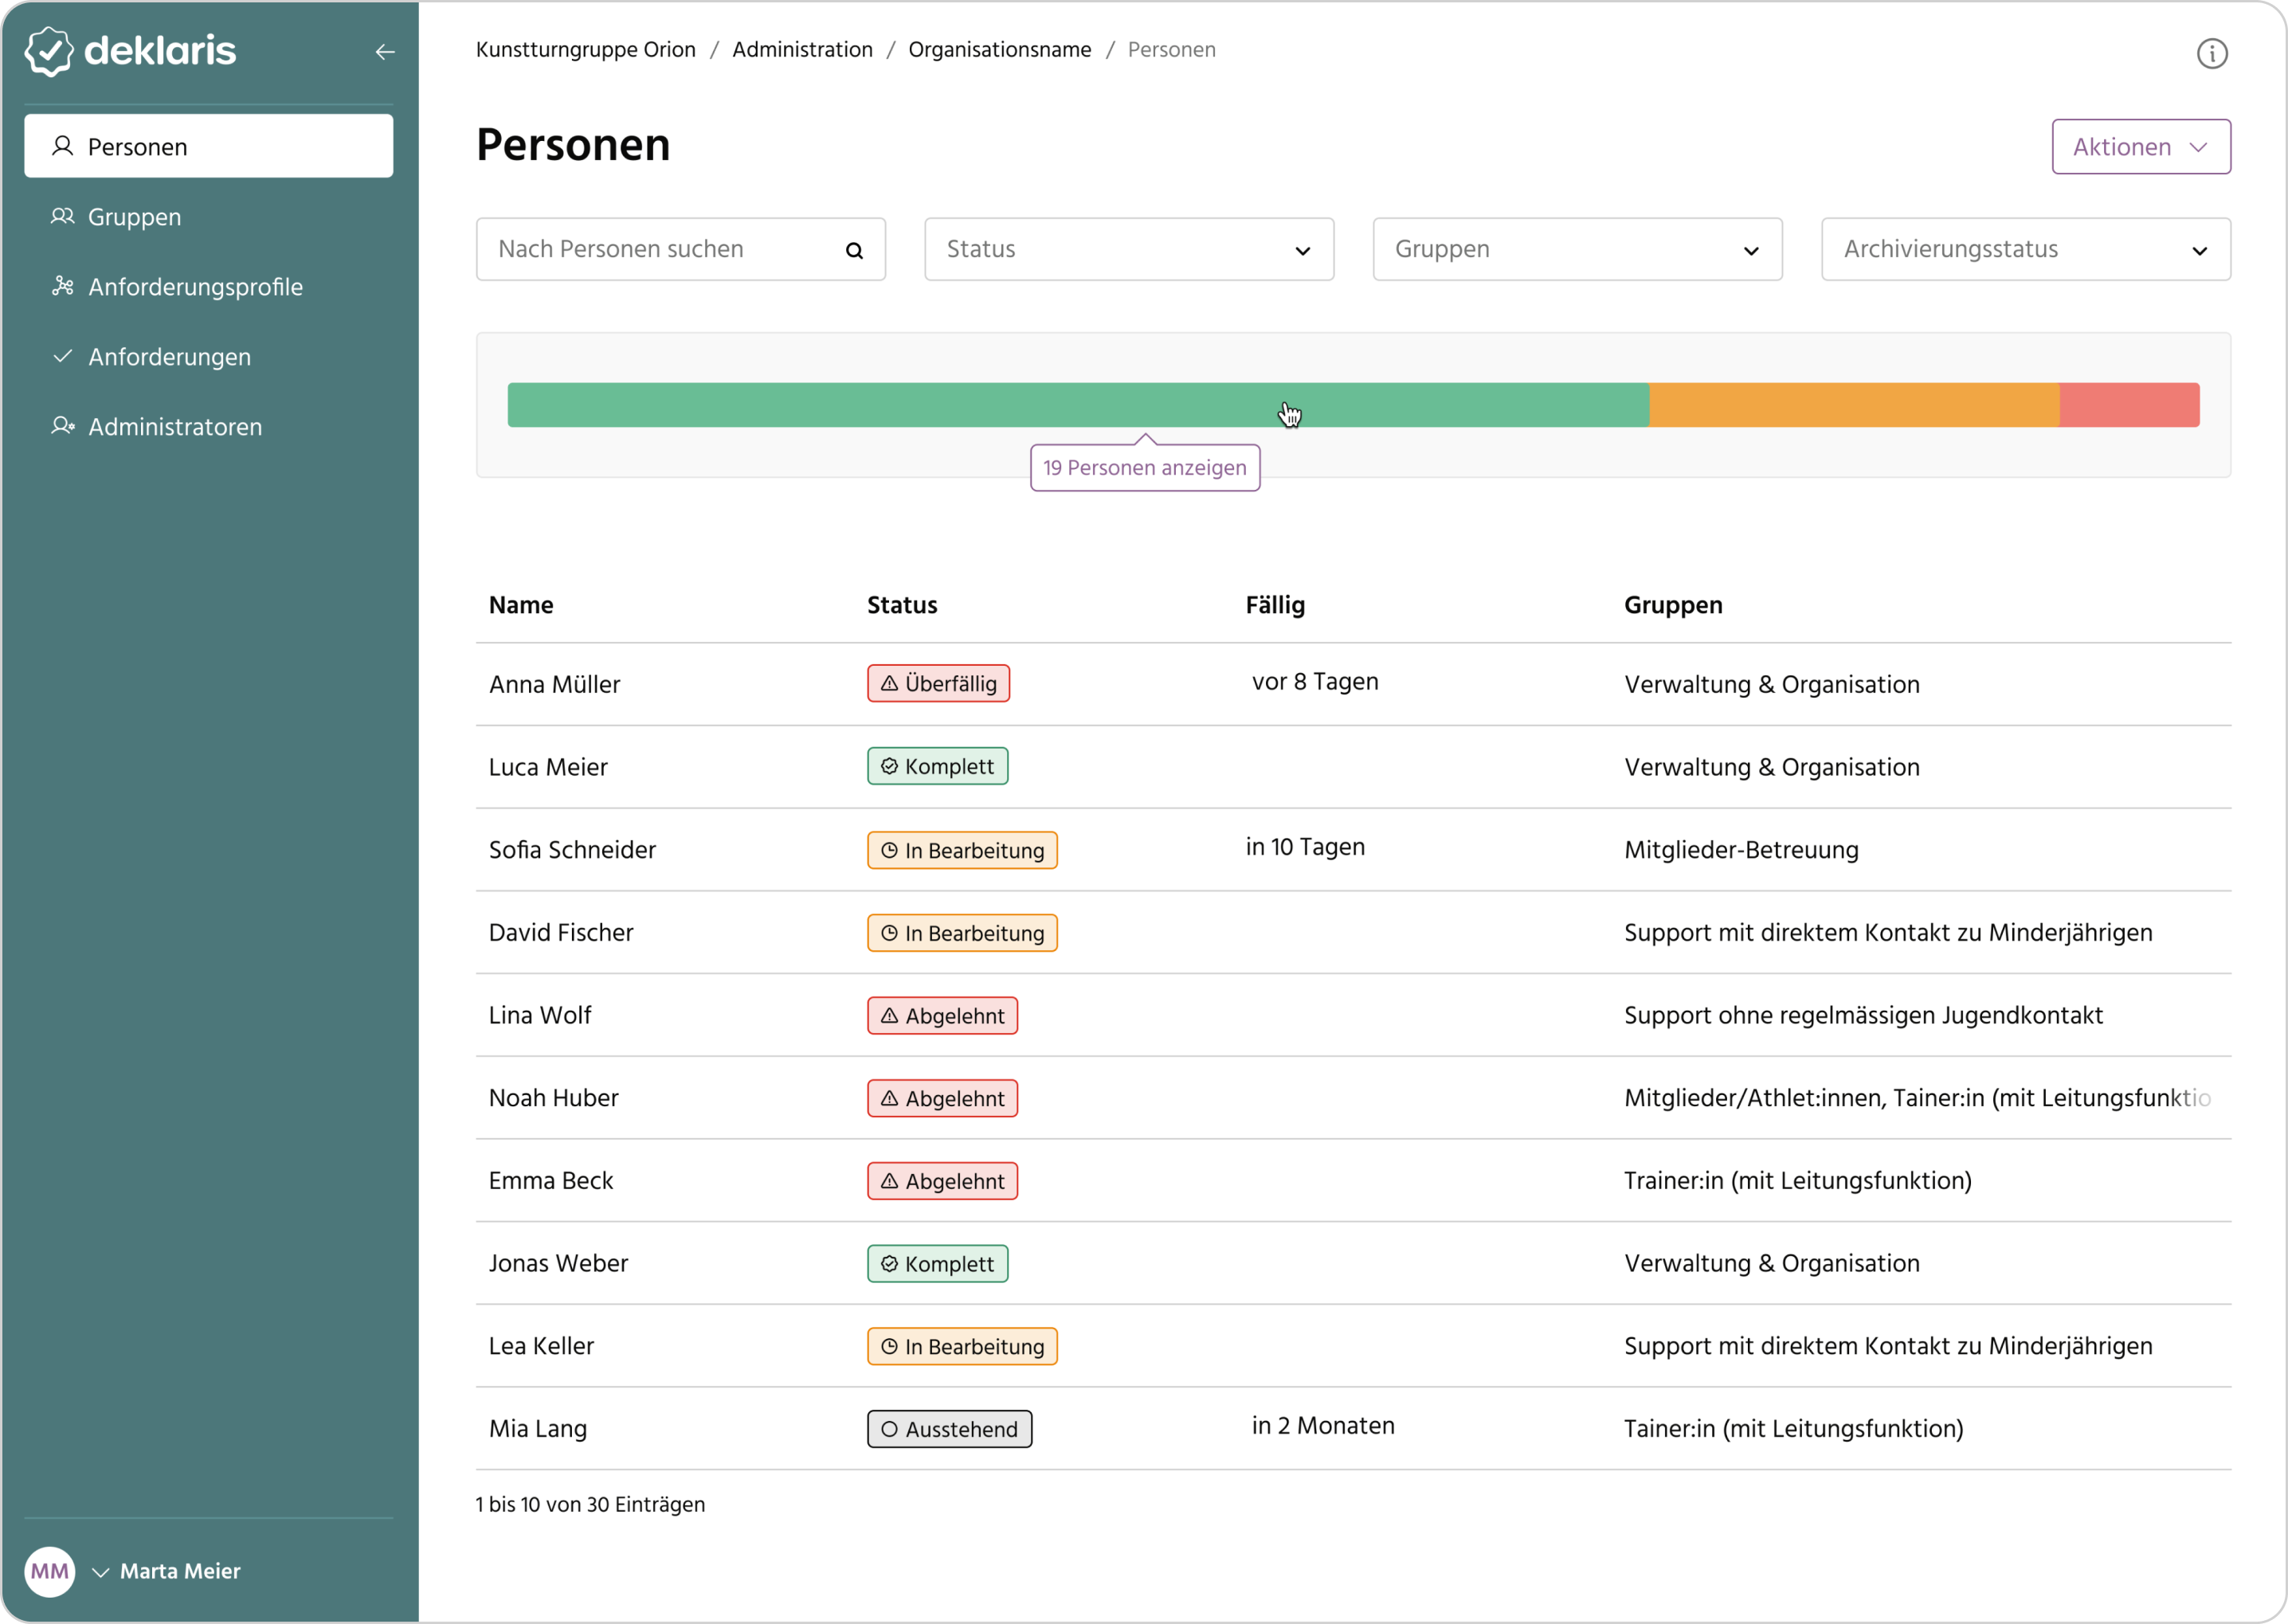This screenshot has height=1624, width=2288.
Task: Click the deklaris logo icon
Action: (48, 51)
